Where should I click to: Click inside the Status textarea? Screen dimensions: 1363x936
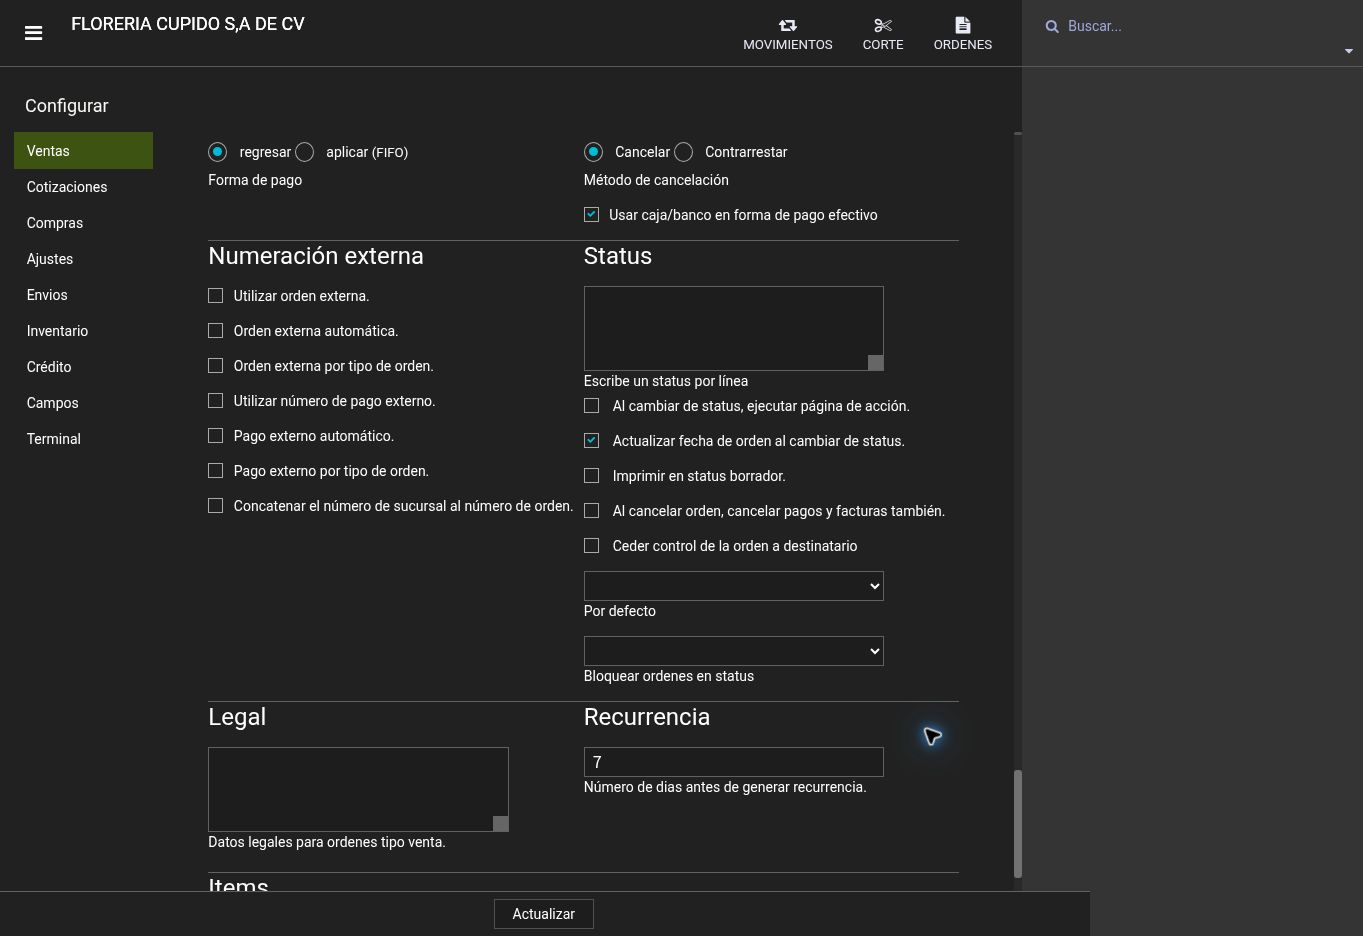733,328
